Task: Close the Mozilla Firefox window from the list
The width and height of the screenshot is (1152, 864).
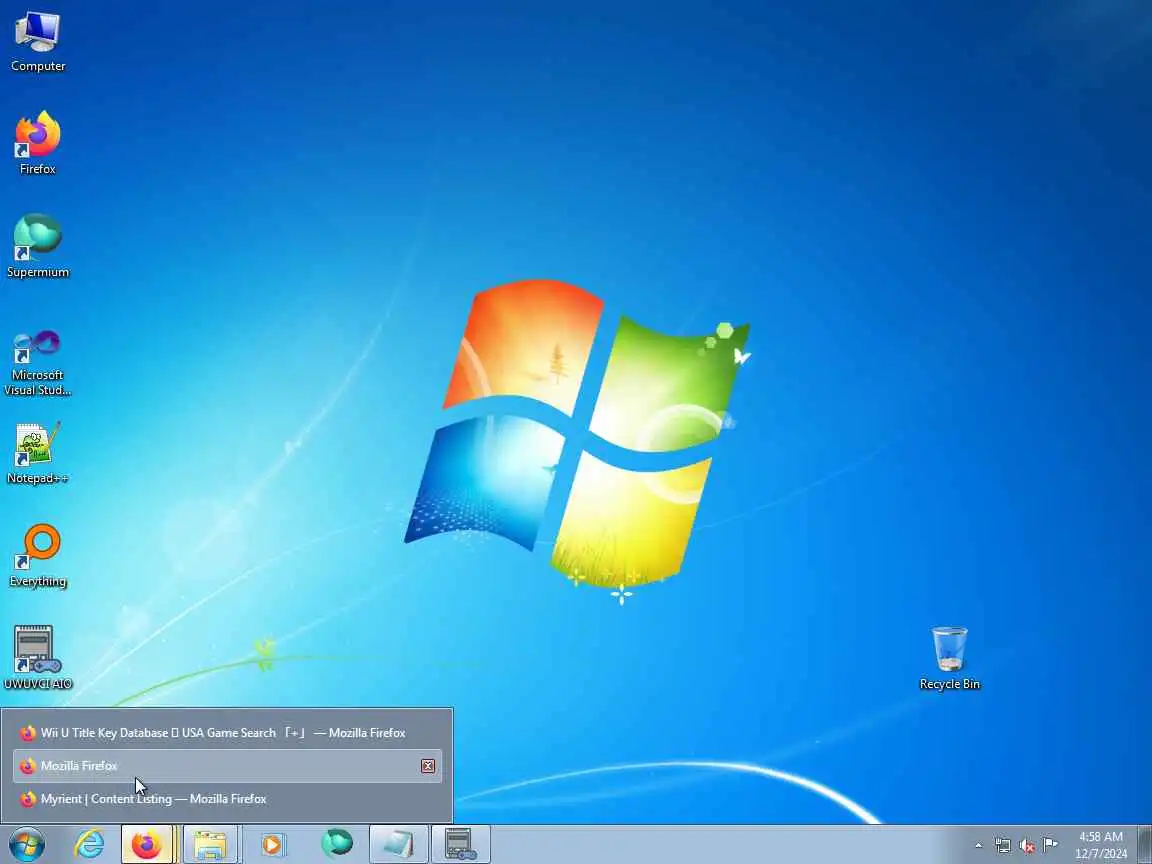Action: [x=428, y=766]
